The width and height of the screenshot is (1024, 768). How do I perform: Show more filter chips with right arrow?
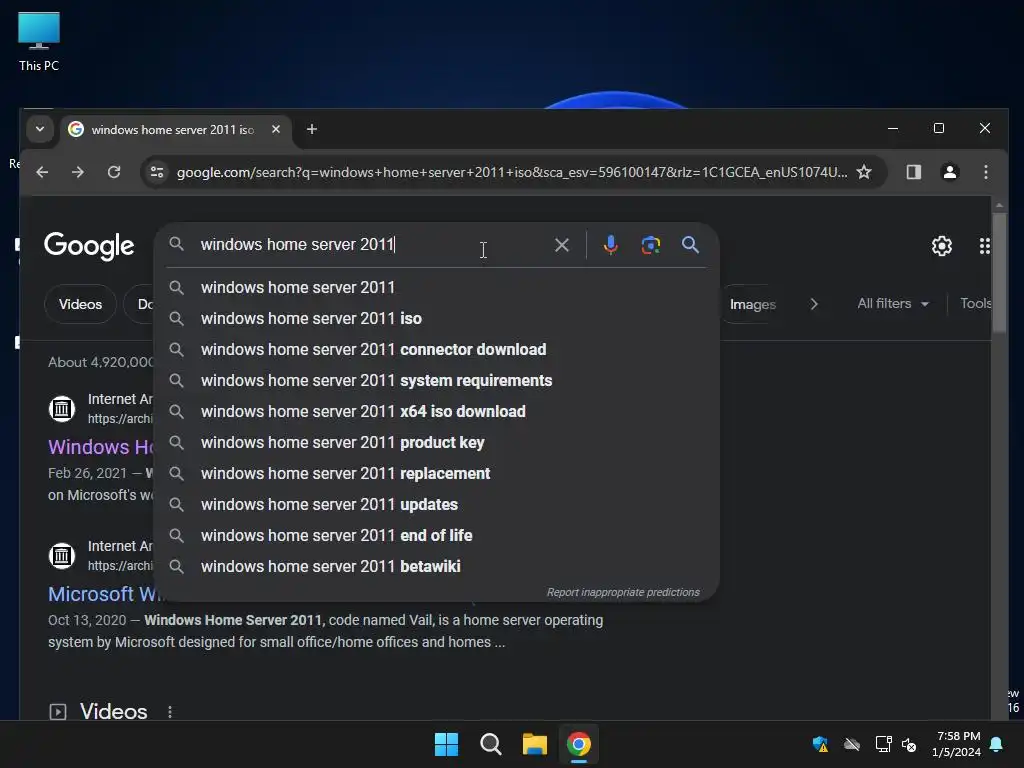click(x=814, y=304)
